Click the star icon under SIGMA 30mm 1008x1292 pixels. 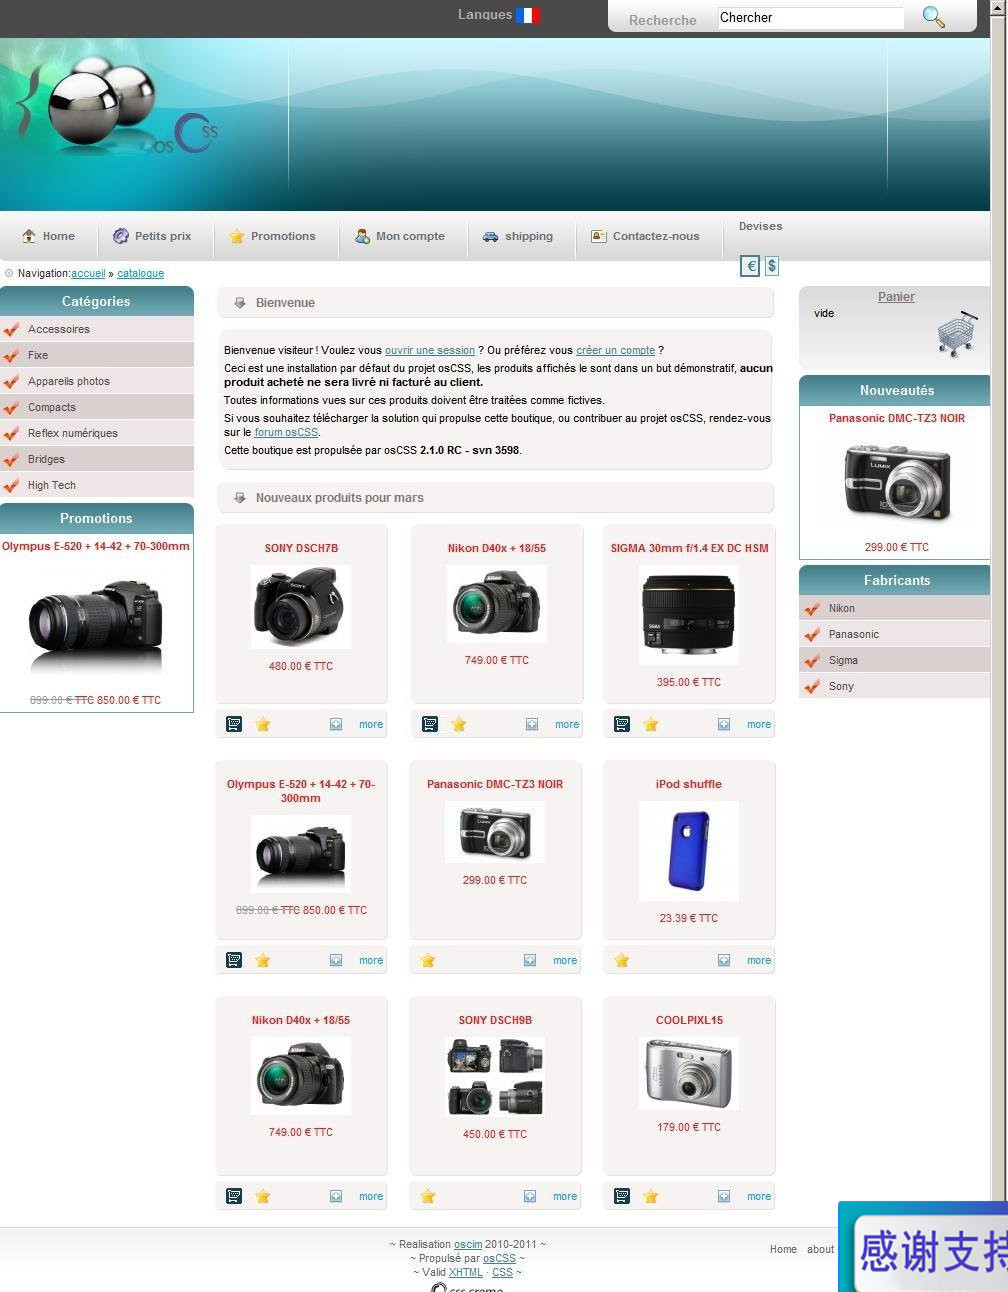pyautogui.click(x=651, y=724)
